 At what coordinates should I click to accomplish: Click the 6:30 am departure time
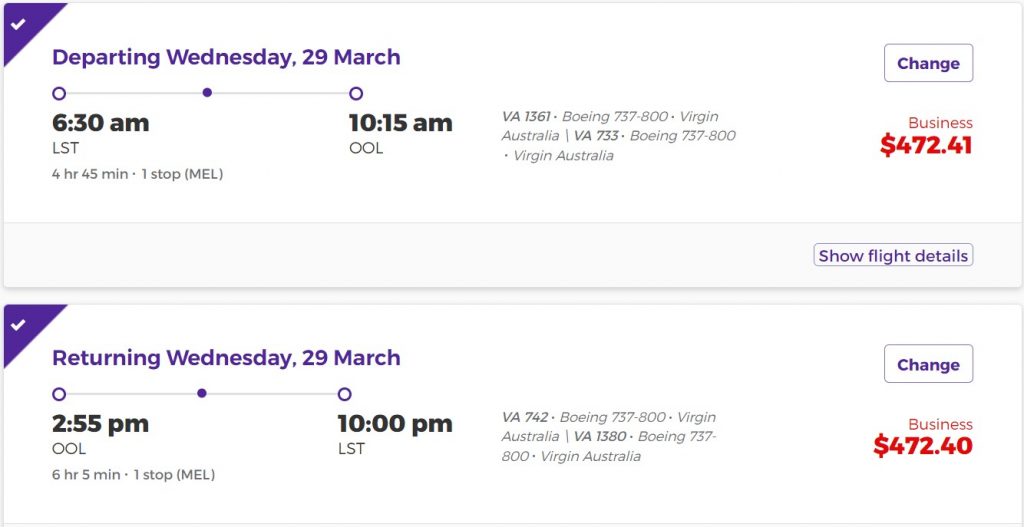click(100, 123)
